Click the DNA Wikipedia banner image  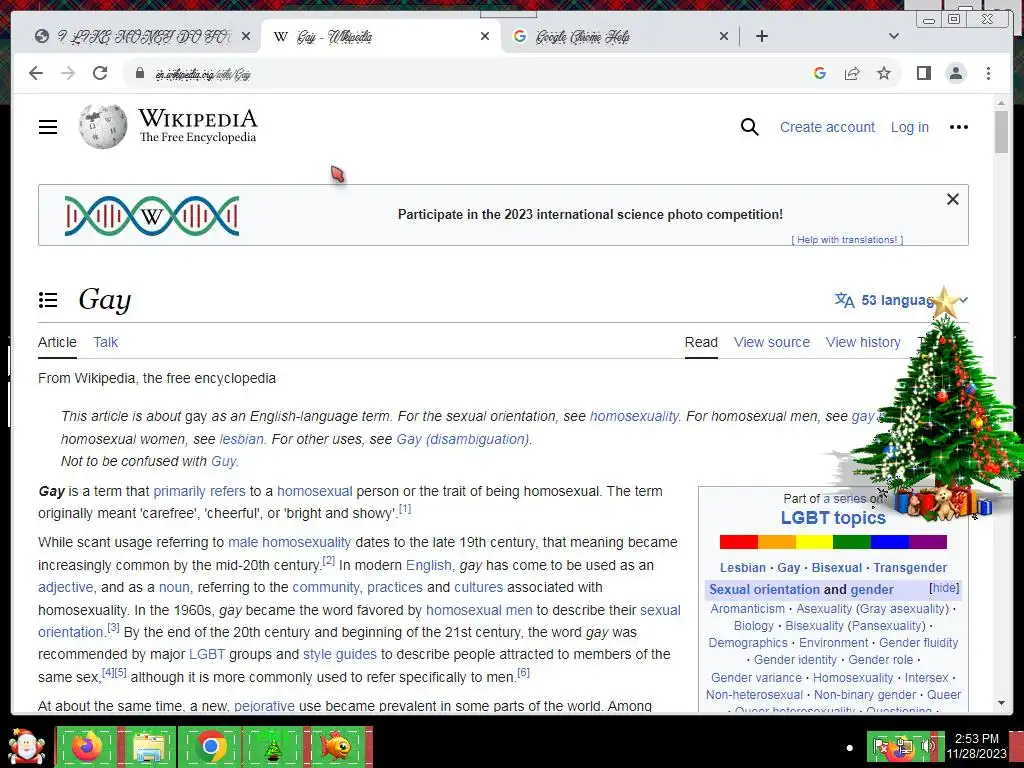pyautogui.click(x=152, y=216)
